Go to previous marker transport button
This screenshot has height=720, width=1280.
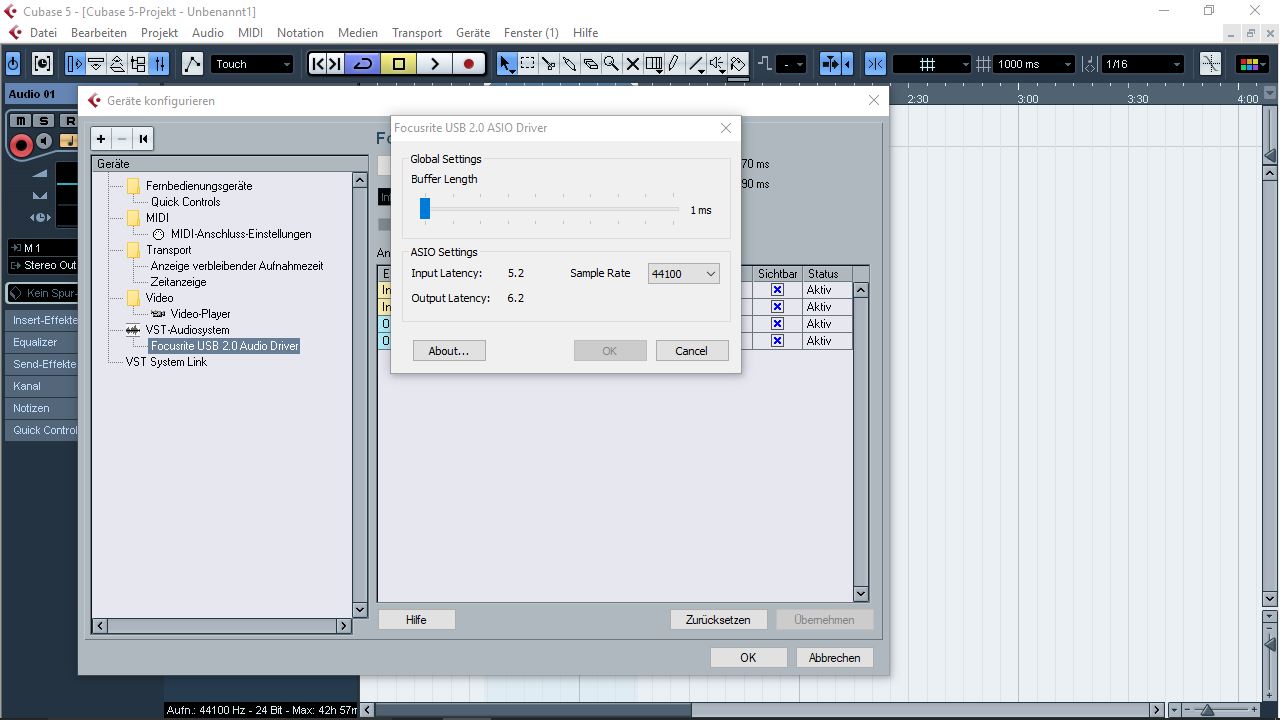(x=318, y=64)
